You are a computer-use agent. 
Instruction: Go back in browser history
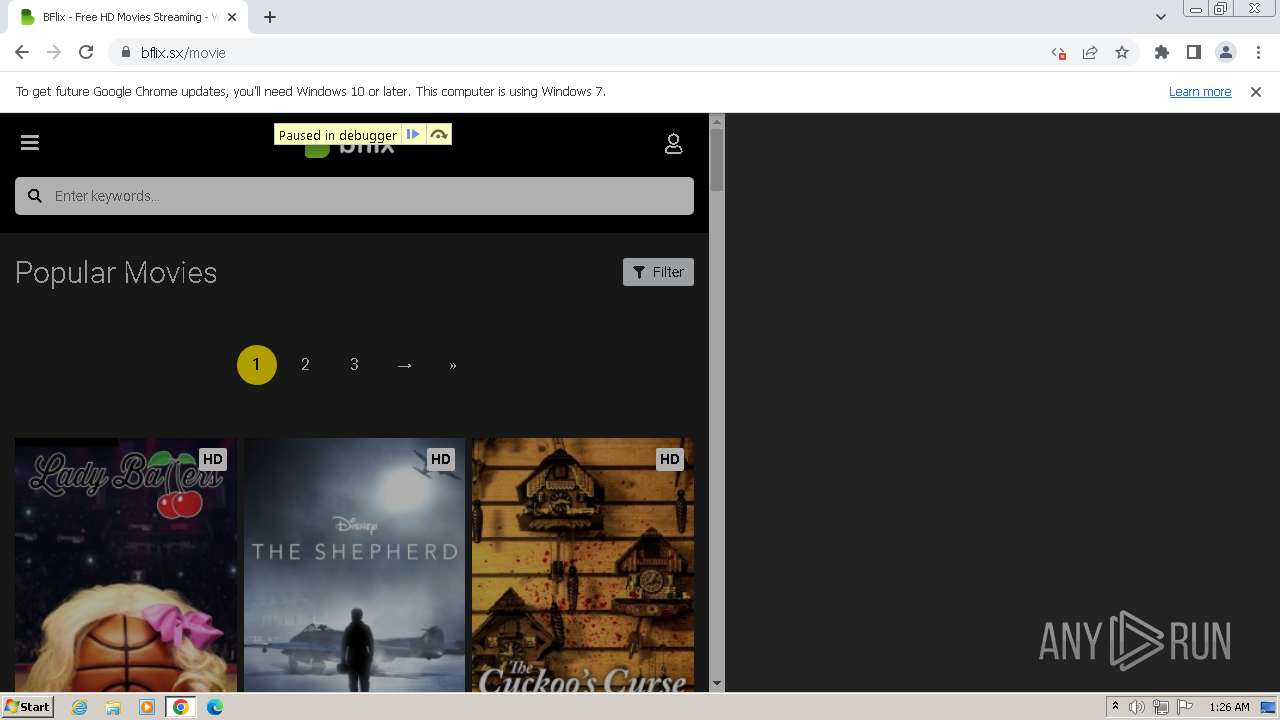coord(22,53)
